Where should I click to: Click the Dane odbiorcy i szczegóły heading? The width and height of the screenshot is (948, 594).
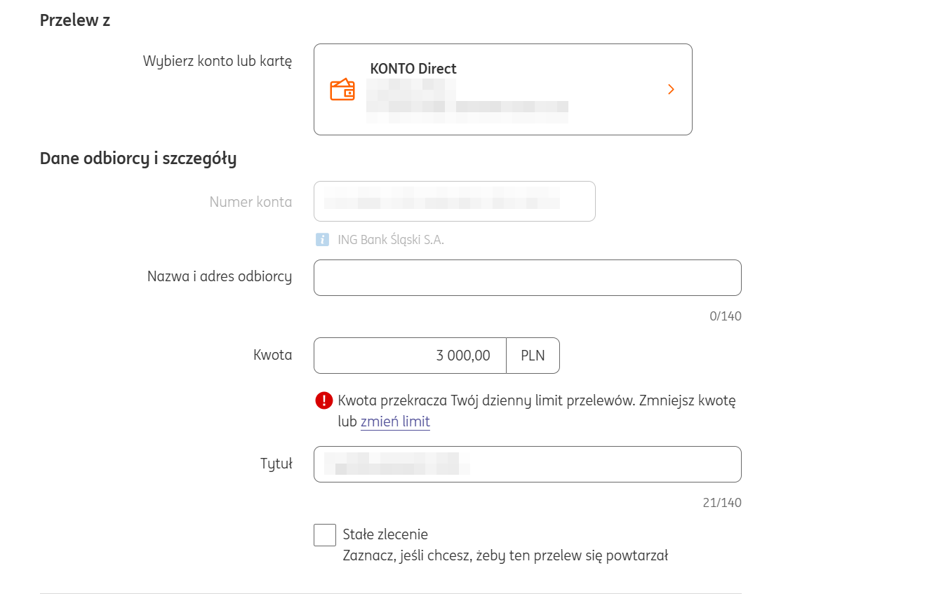tap(138, 158)
